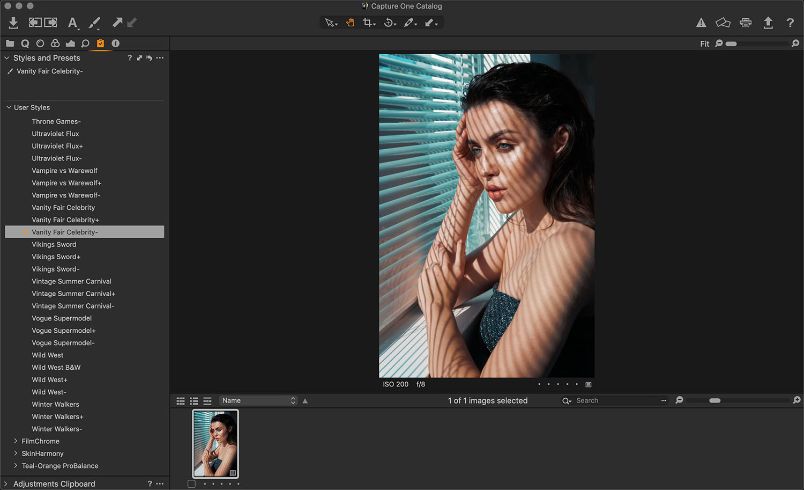The image size is (804, 490).
Task: Open the Exposure histogram tool tab
Action: click(x=70, y=44)
